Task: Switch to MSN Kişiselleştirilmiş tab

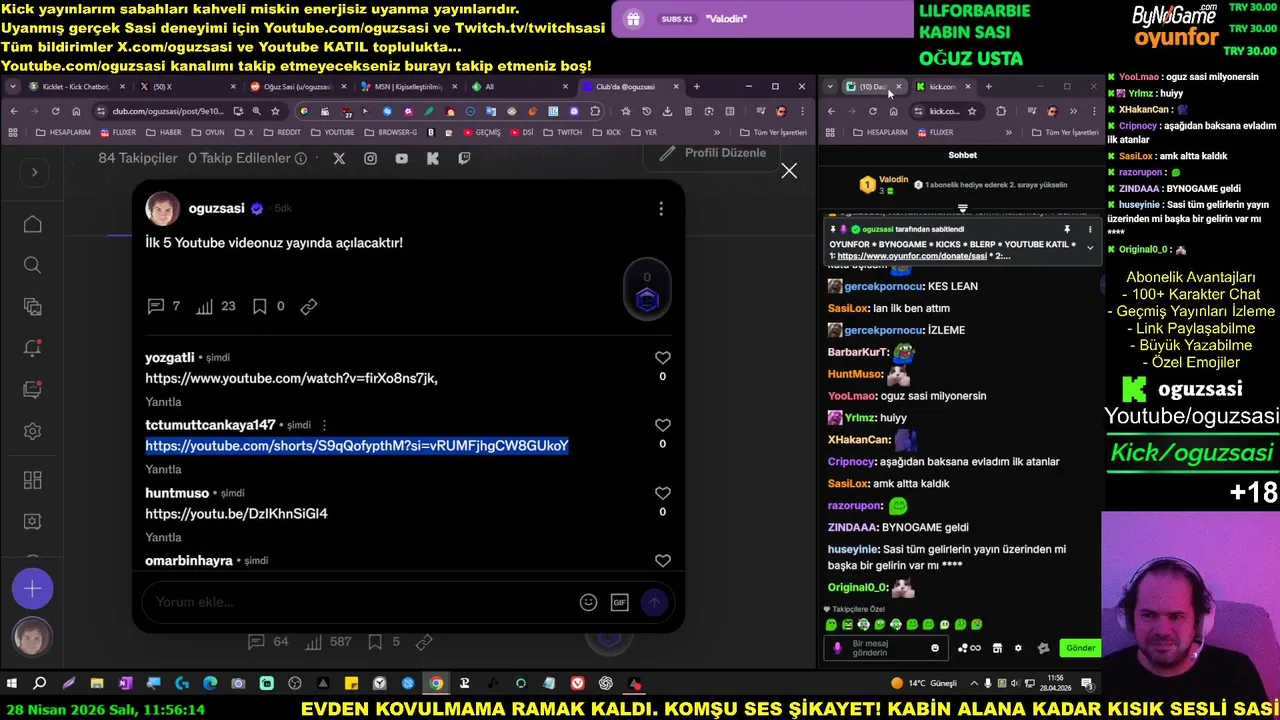Action: (x=408, y=87)
